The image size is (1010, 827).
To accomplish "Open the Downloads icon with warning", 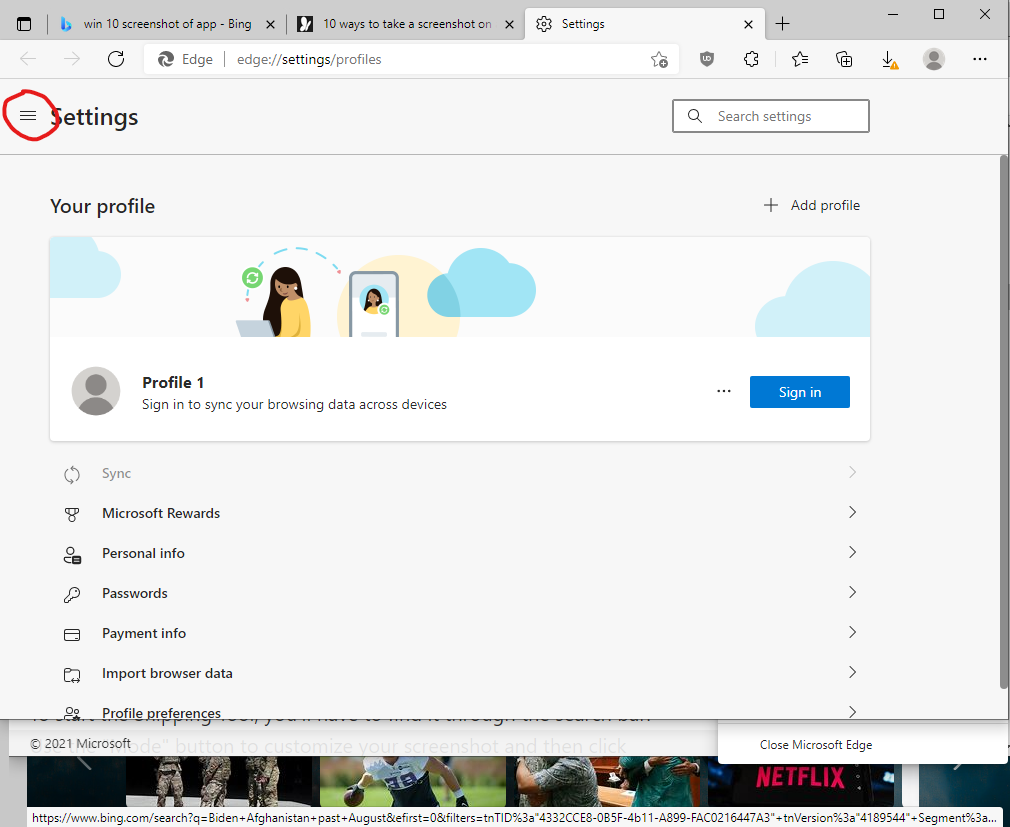I will click(889, 60).
